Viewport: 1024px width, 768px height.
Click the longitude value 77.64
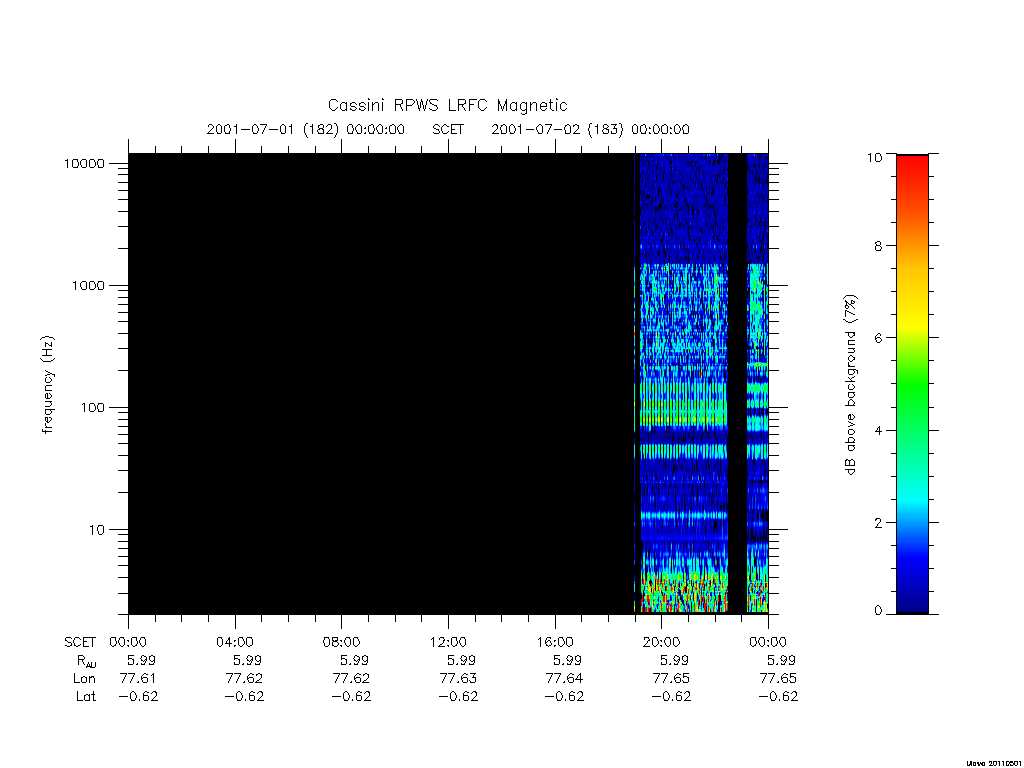tap(564, 679)
